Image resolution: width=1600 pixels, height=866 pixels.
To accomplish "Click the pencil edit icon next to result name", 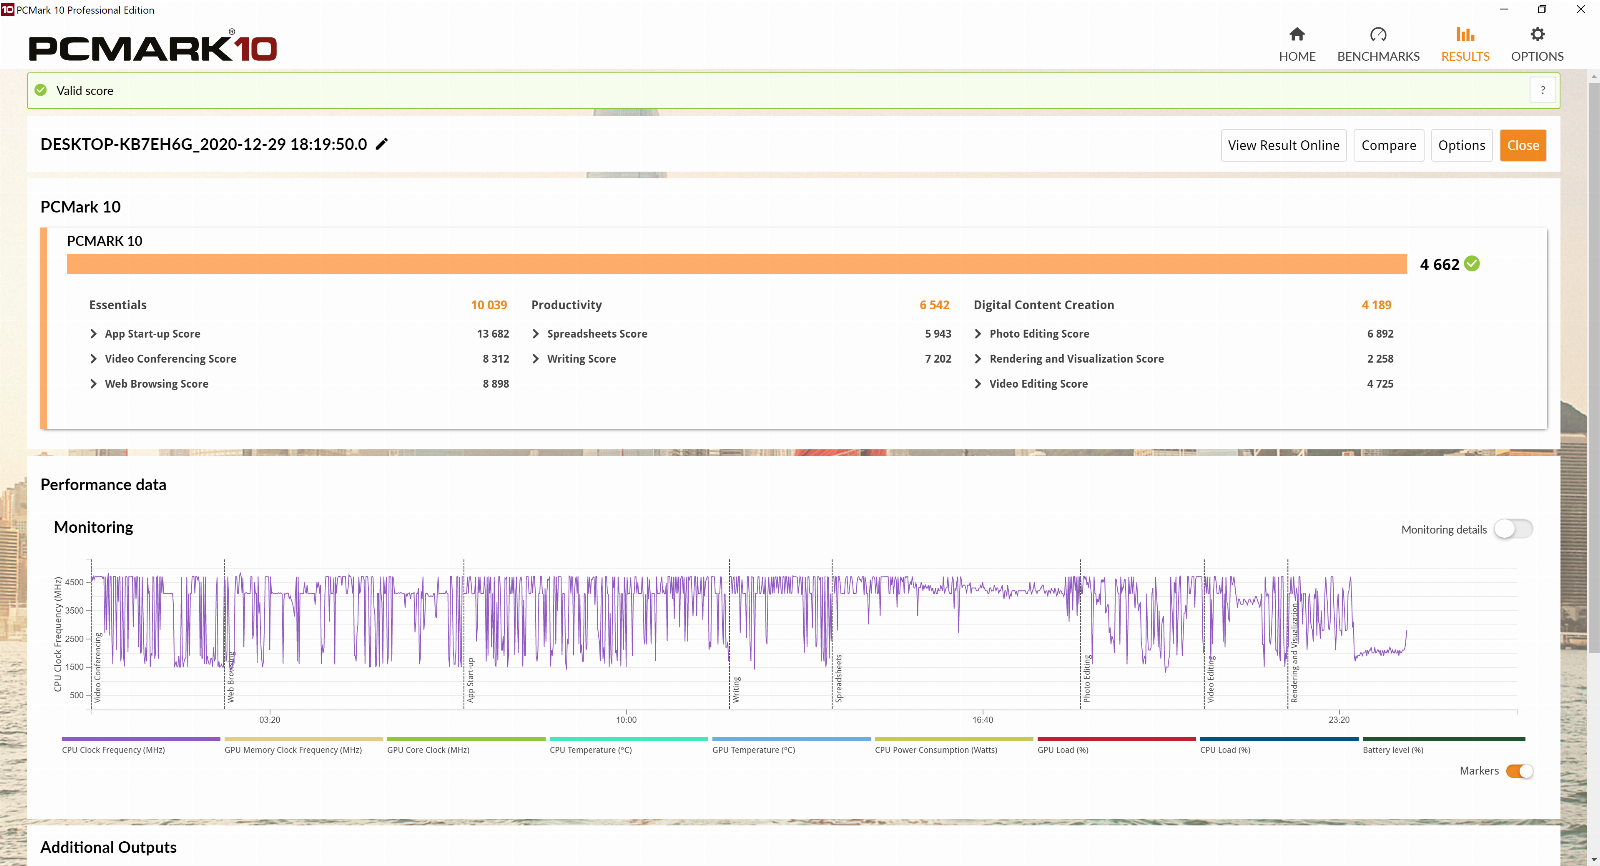I will [x=382, y=144].
